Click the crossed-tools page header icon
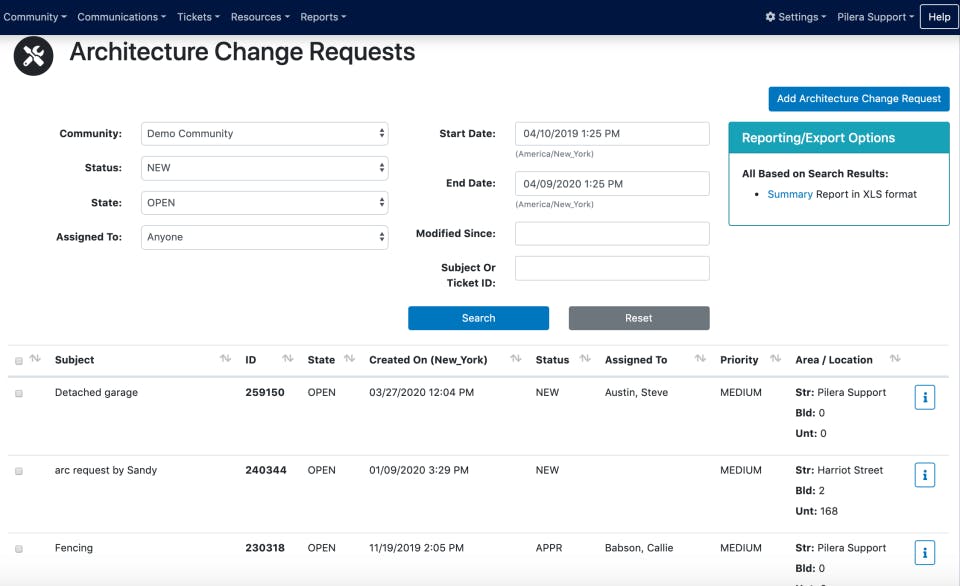Viewport: 960px width, 586px height. (33, 57)
